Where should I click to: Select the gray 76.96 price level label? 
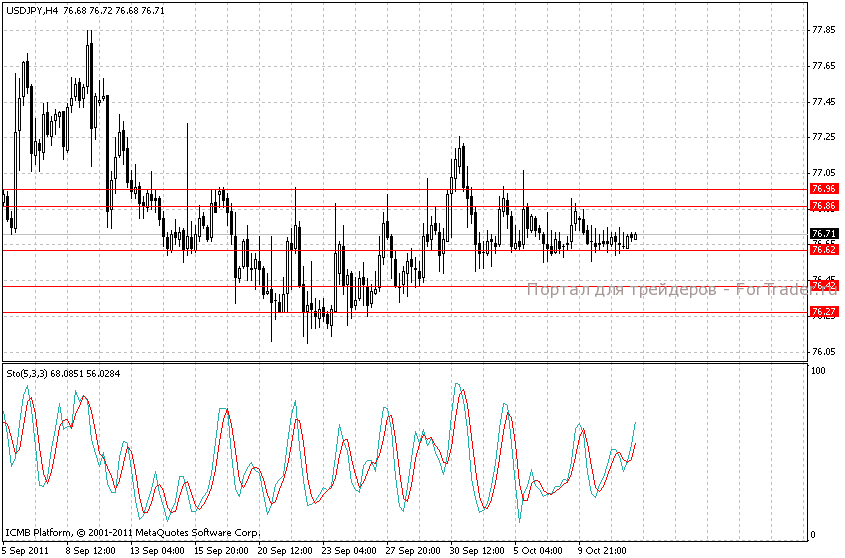tap(824, 189)
